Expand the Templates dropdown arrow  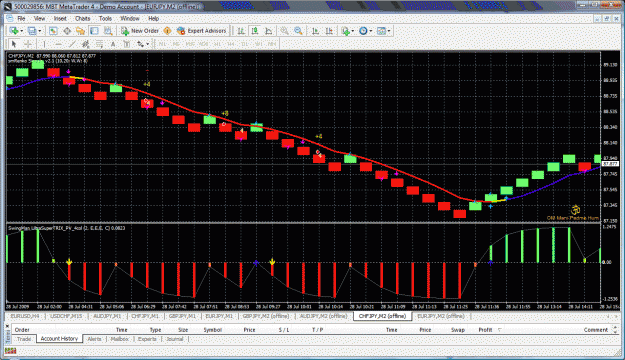389,31
